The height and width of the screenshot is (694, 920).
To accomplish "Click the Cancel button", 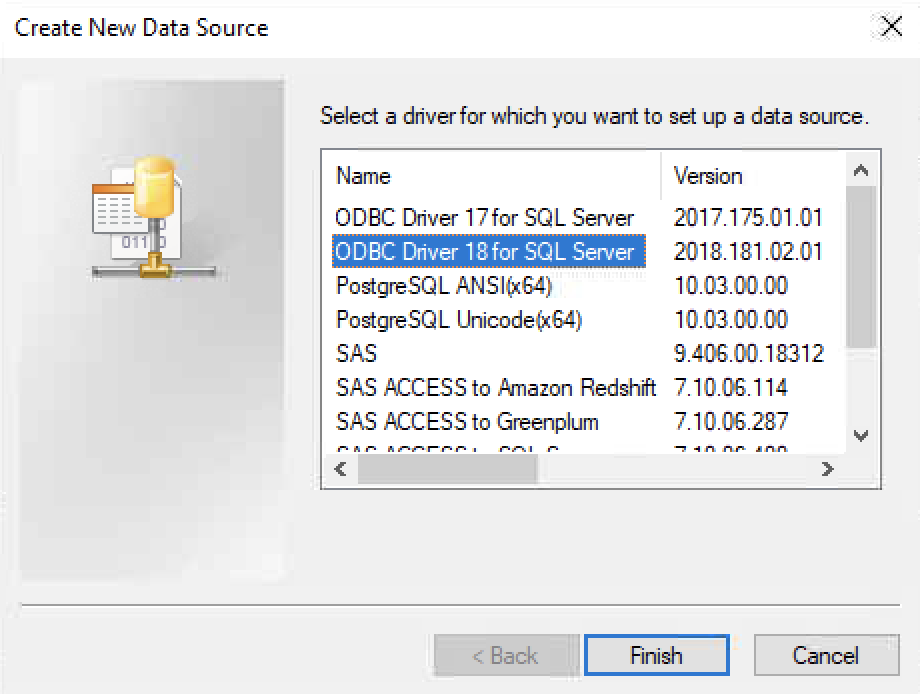I will [826, 655].
